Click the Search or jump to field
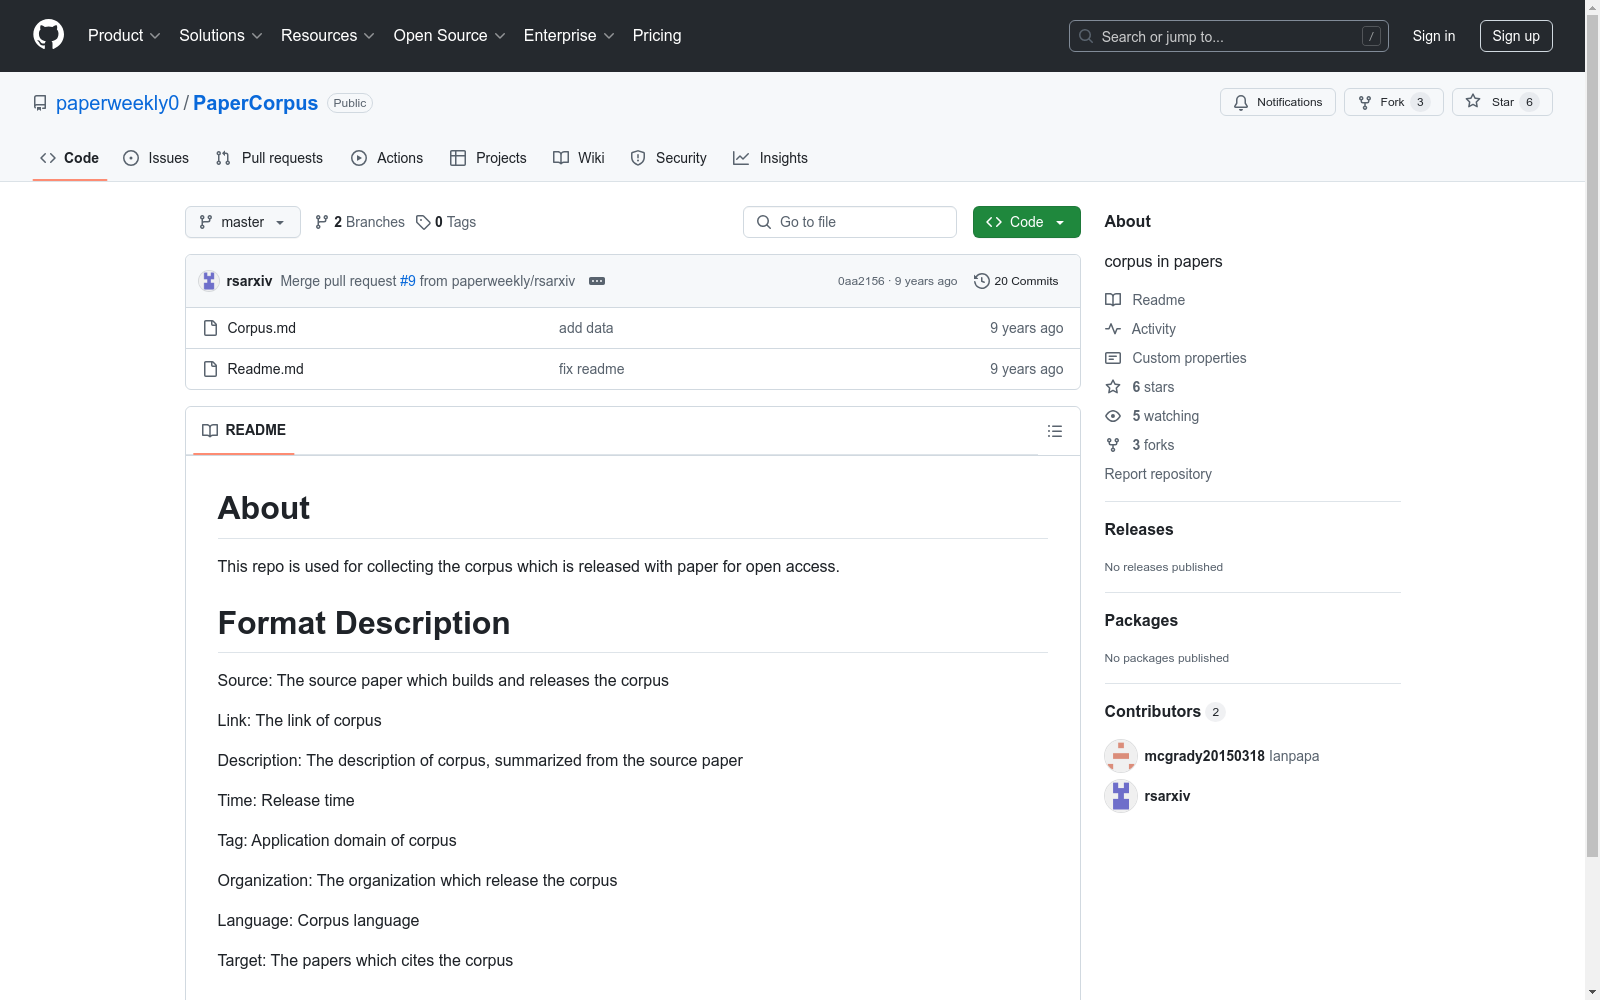 click(x=1229, y=36)
